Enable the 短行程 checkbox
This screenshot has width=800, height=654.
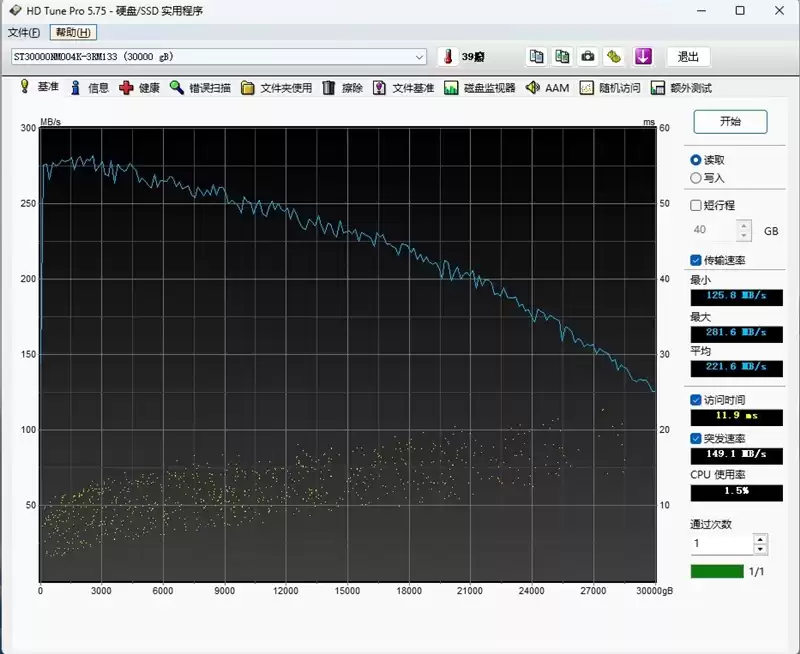point(696,205)
